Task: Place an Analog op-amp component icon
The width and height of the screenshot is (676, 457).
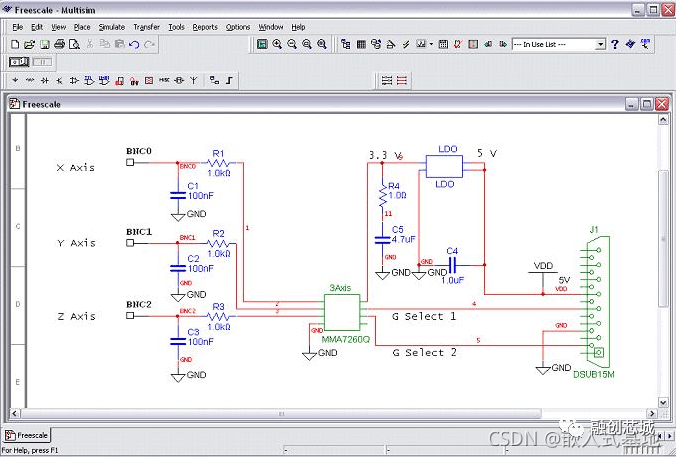Action: click(74, 80)
